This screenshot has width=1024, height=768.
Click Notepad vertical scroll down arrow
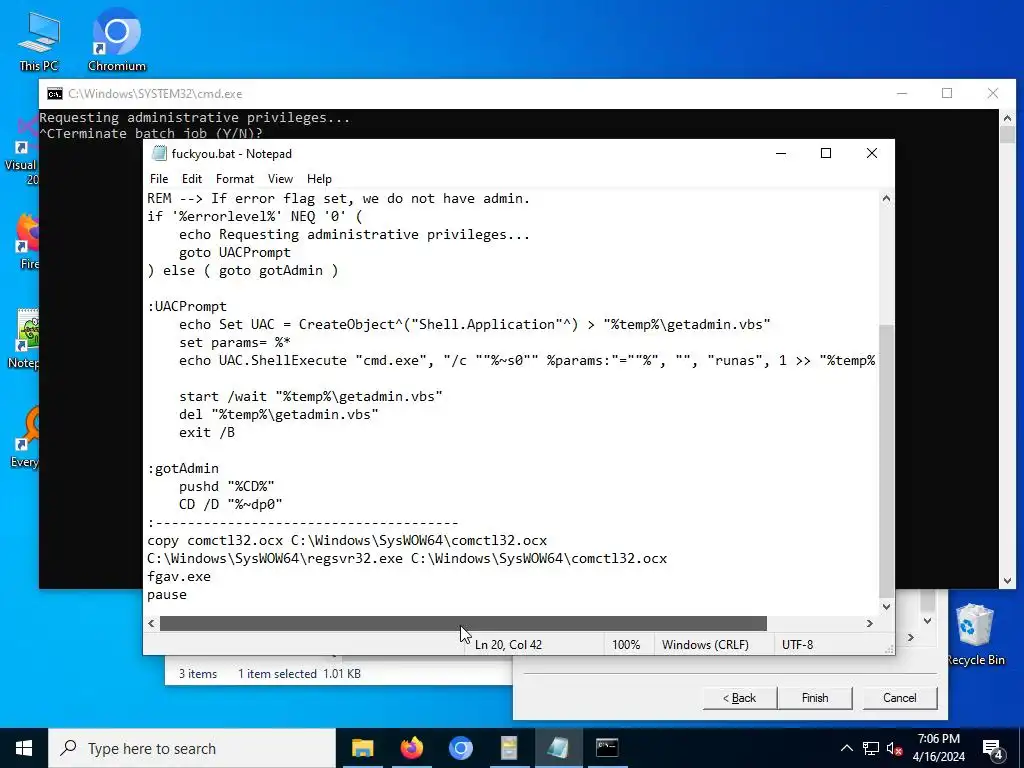pos(886,607)
